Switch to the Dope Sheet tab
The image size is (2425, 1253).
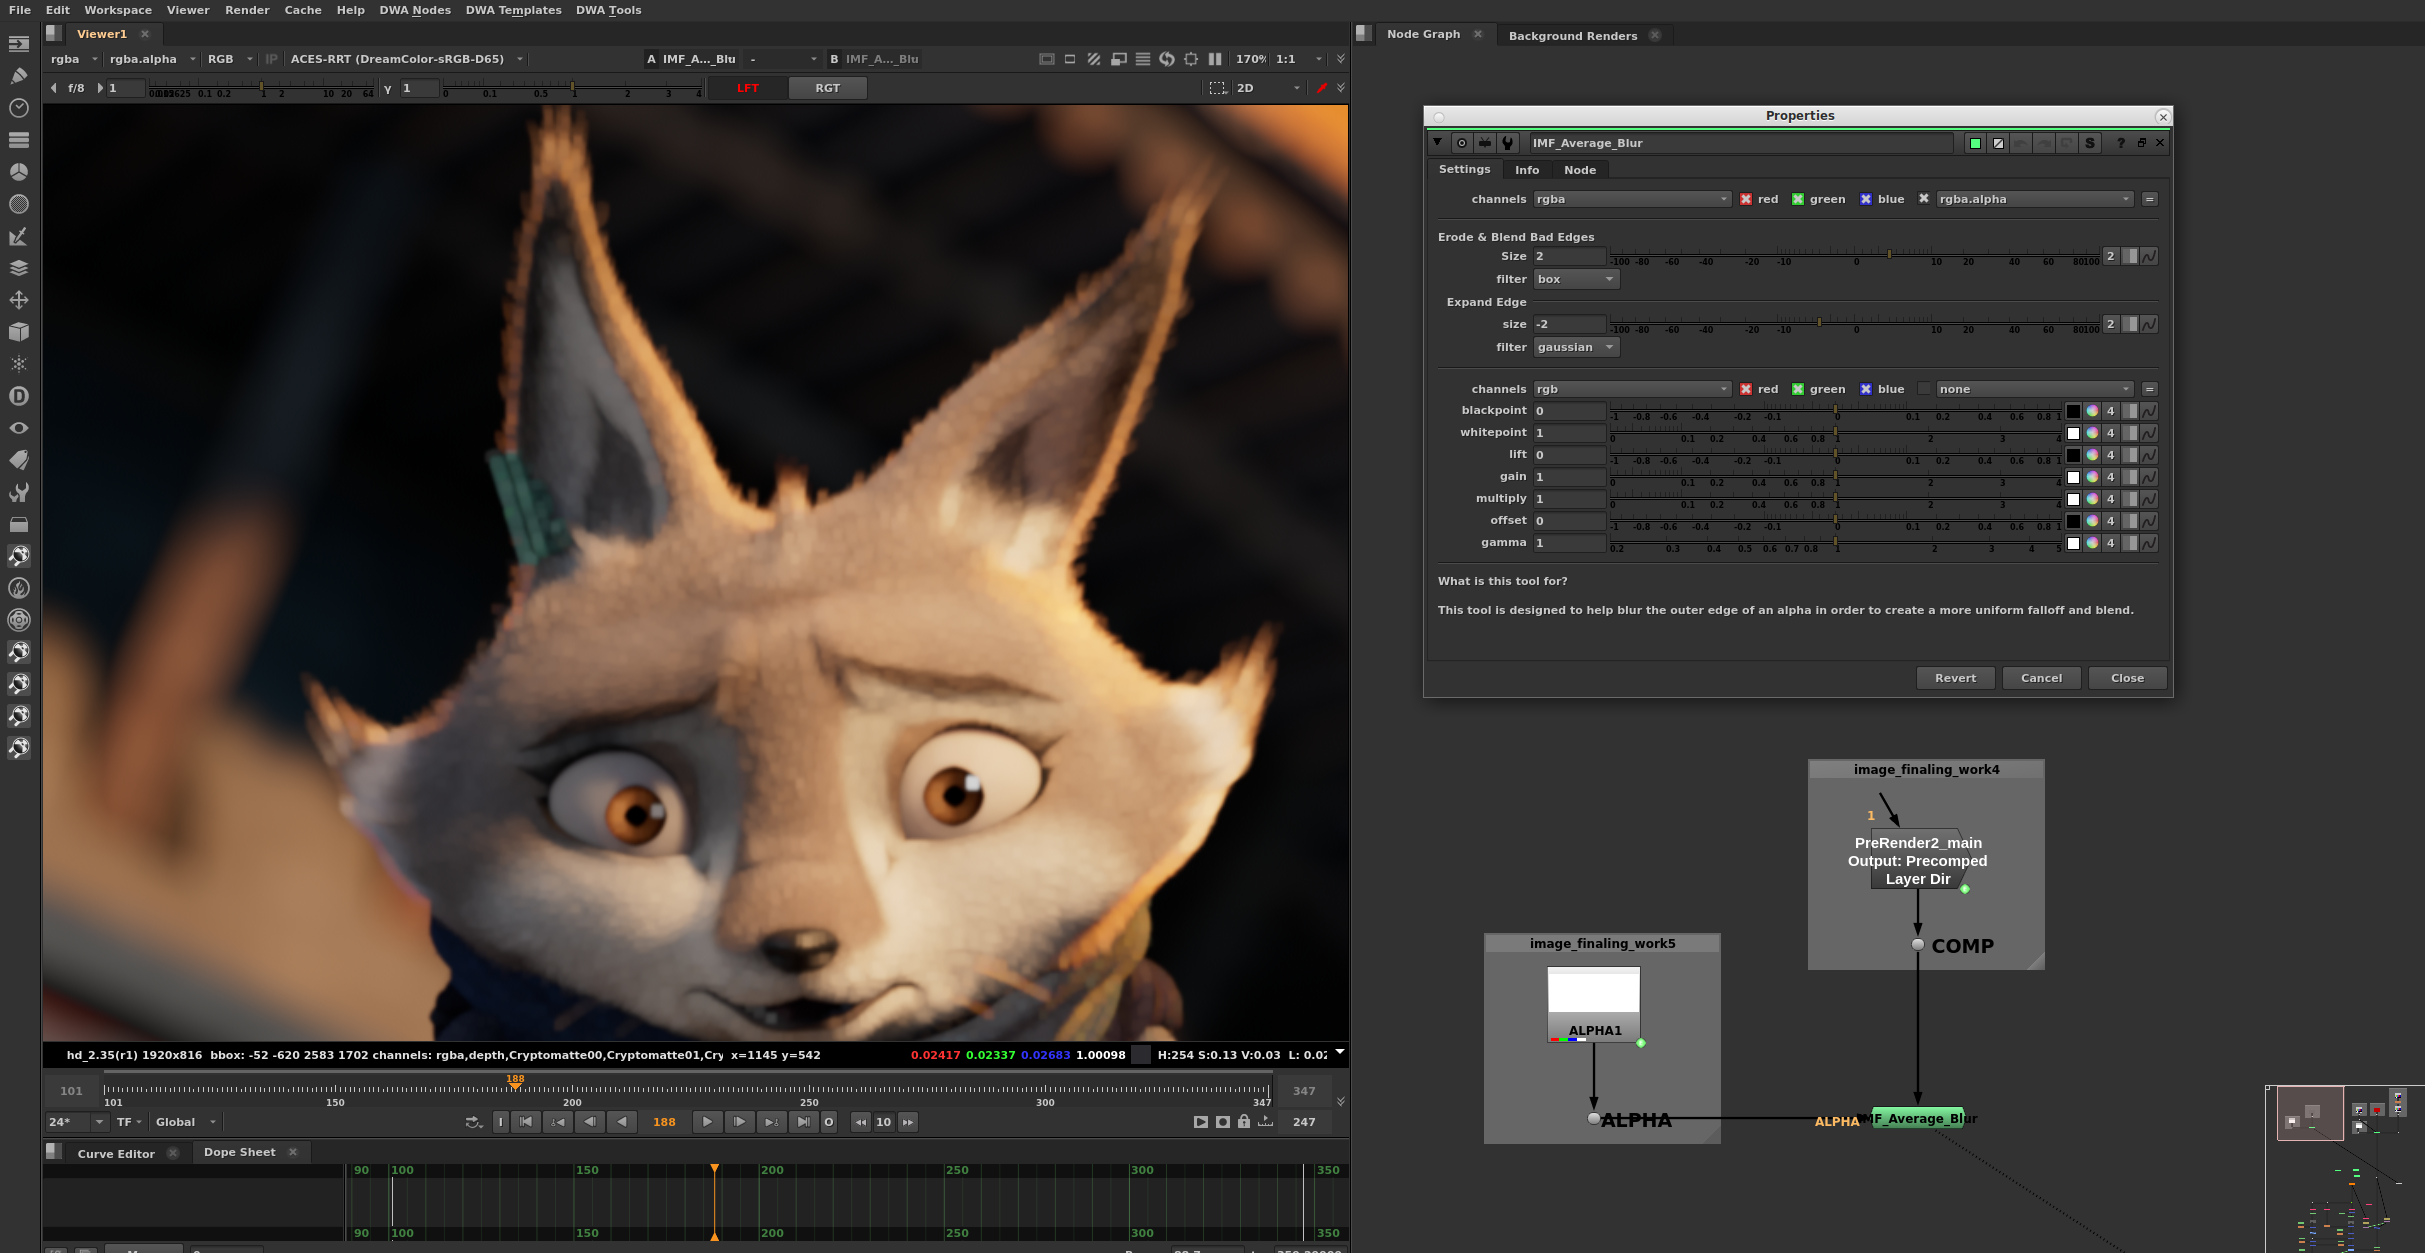pos(240,1152)
